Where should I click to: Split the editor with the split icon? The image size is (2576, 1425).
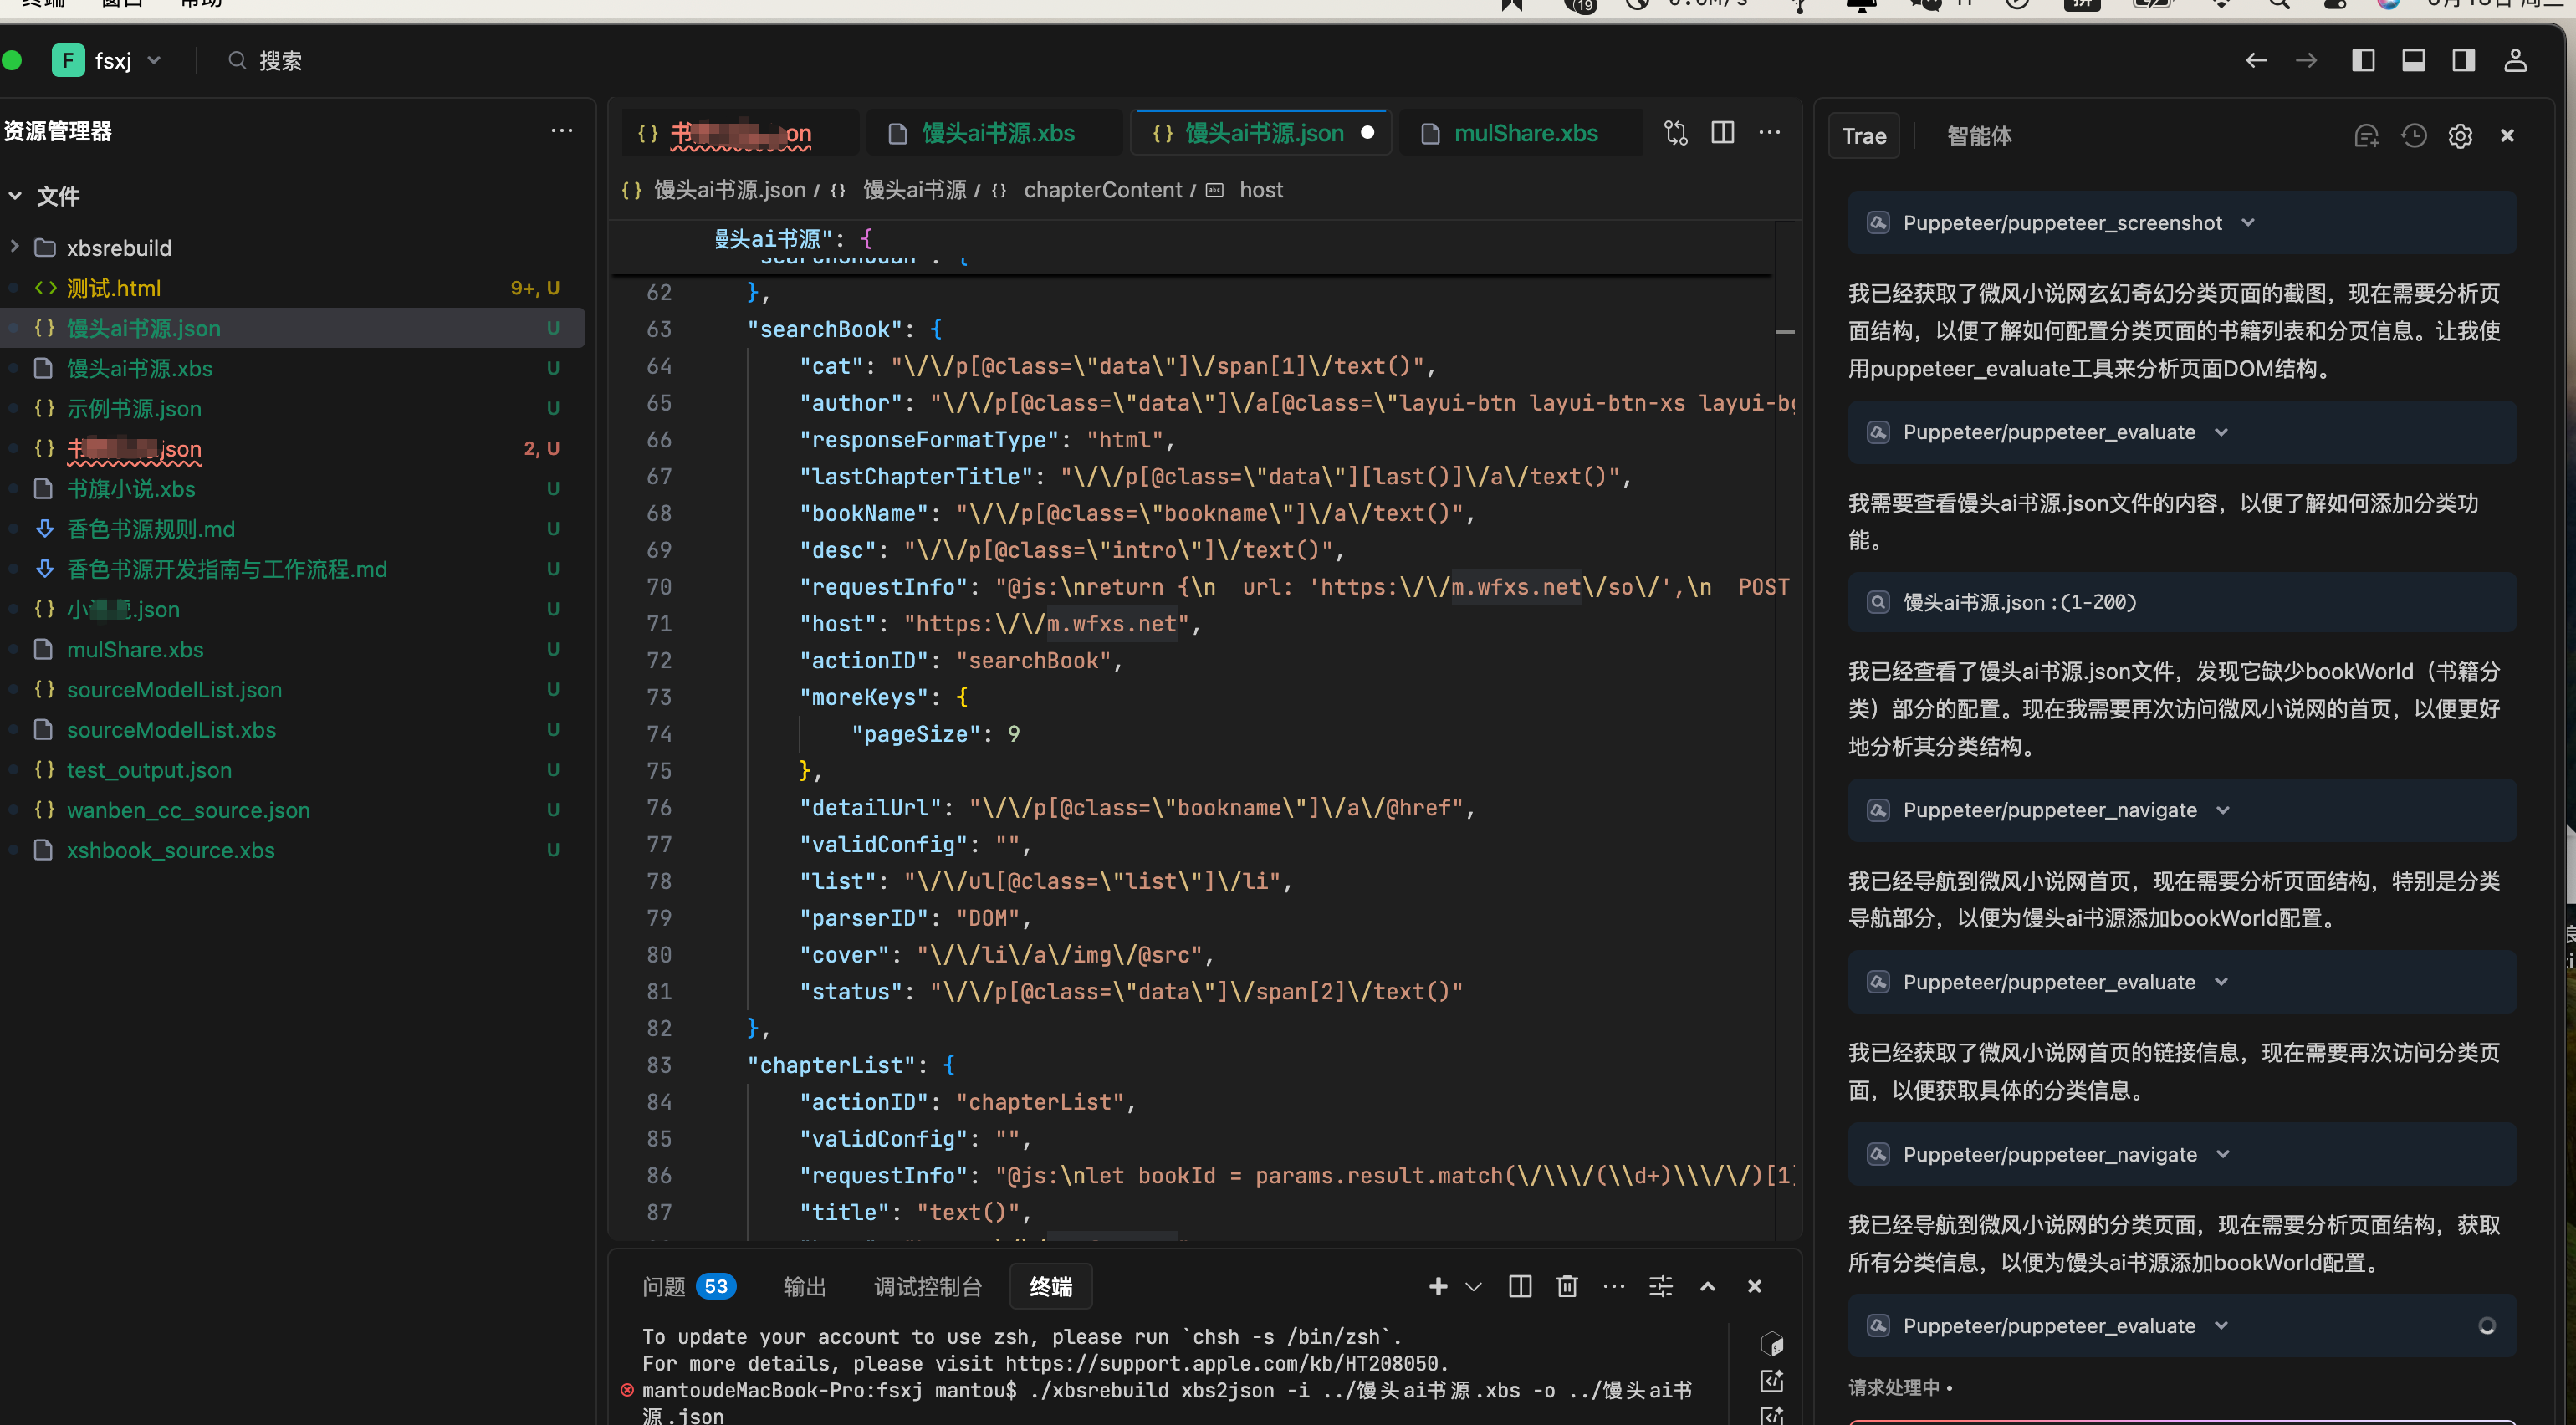pos(1722,133)
